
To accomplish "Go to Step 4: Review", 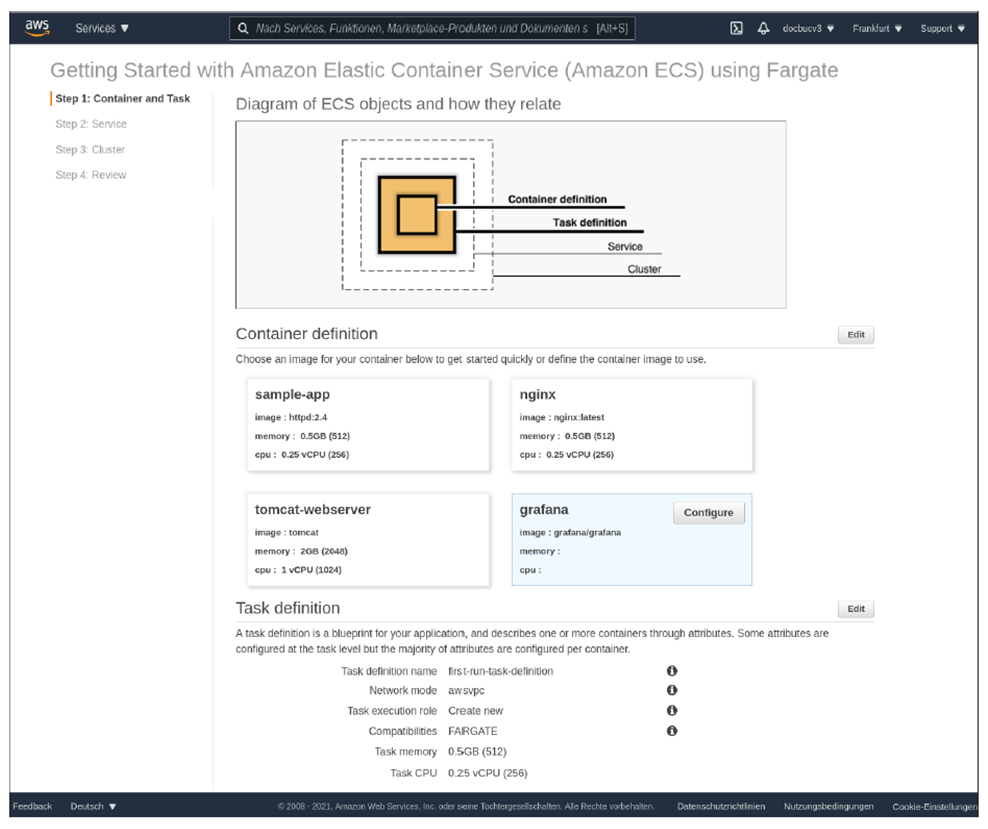I will 91,175.
